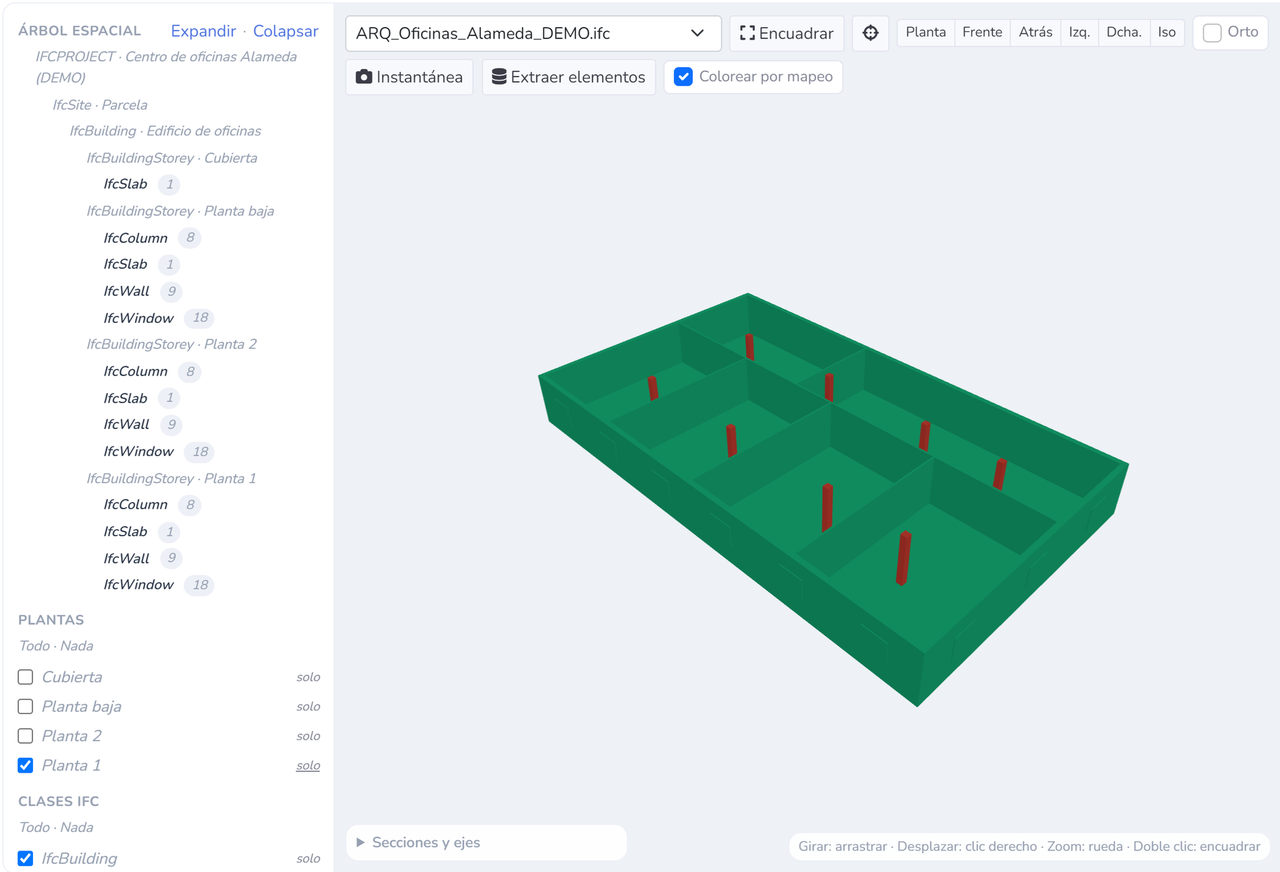Uncheck the IfcBuilding class checkbox
The height and width of the screenshot is (872, 1280).
(26, 859)
